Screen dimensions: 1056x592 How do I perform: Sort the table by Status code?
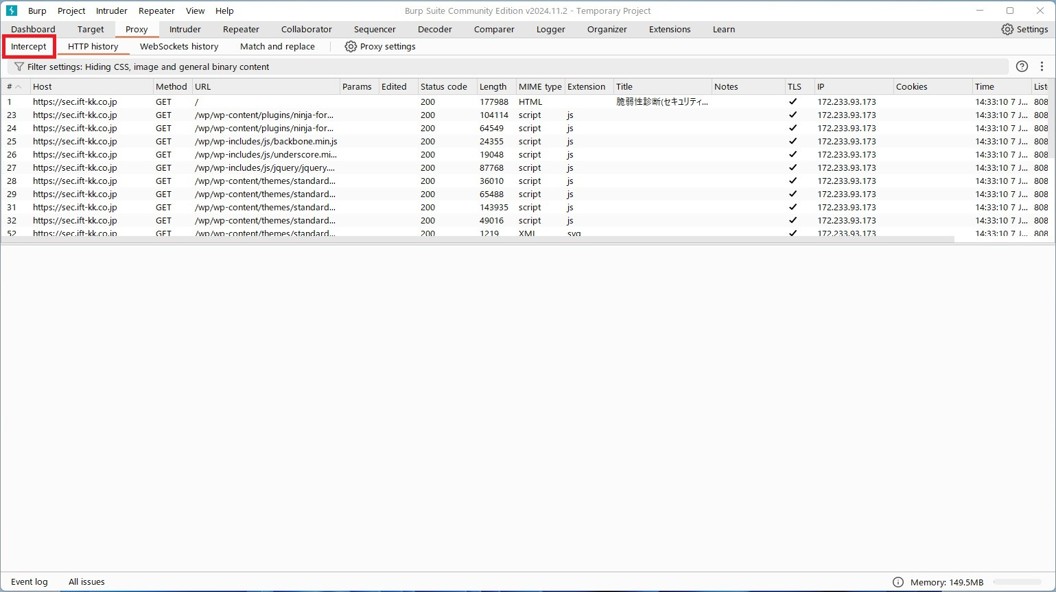pos(443,87)
